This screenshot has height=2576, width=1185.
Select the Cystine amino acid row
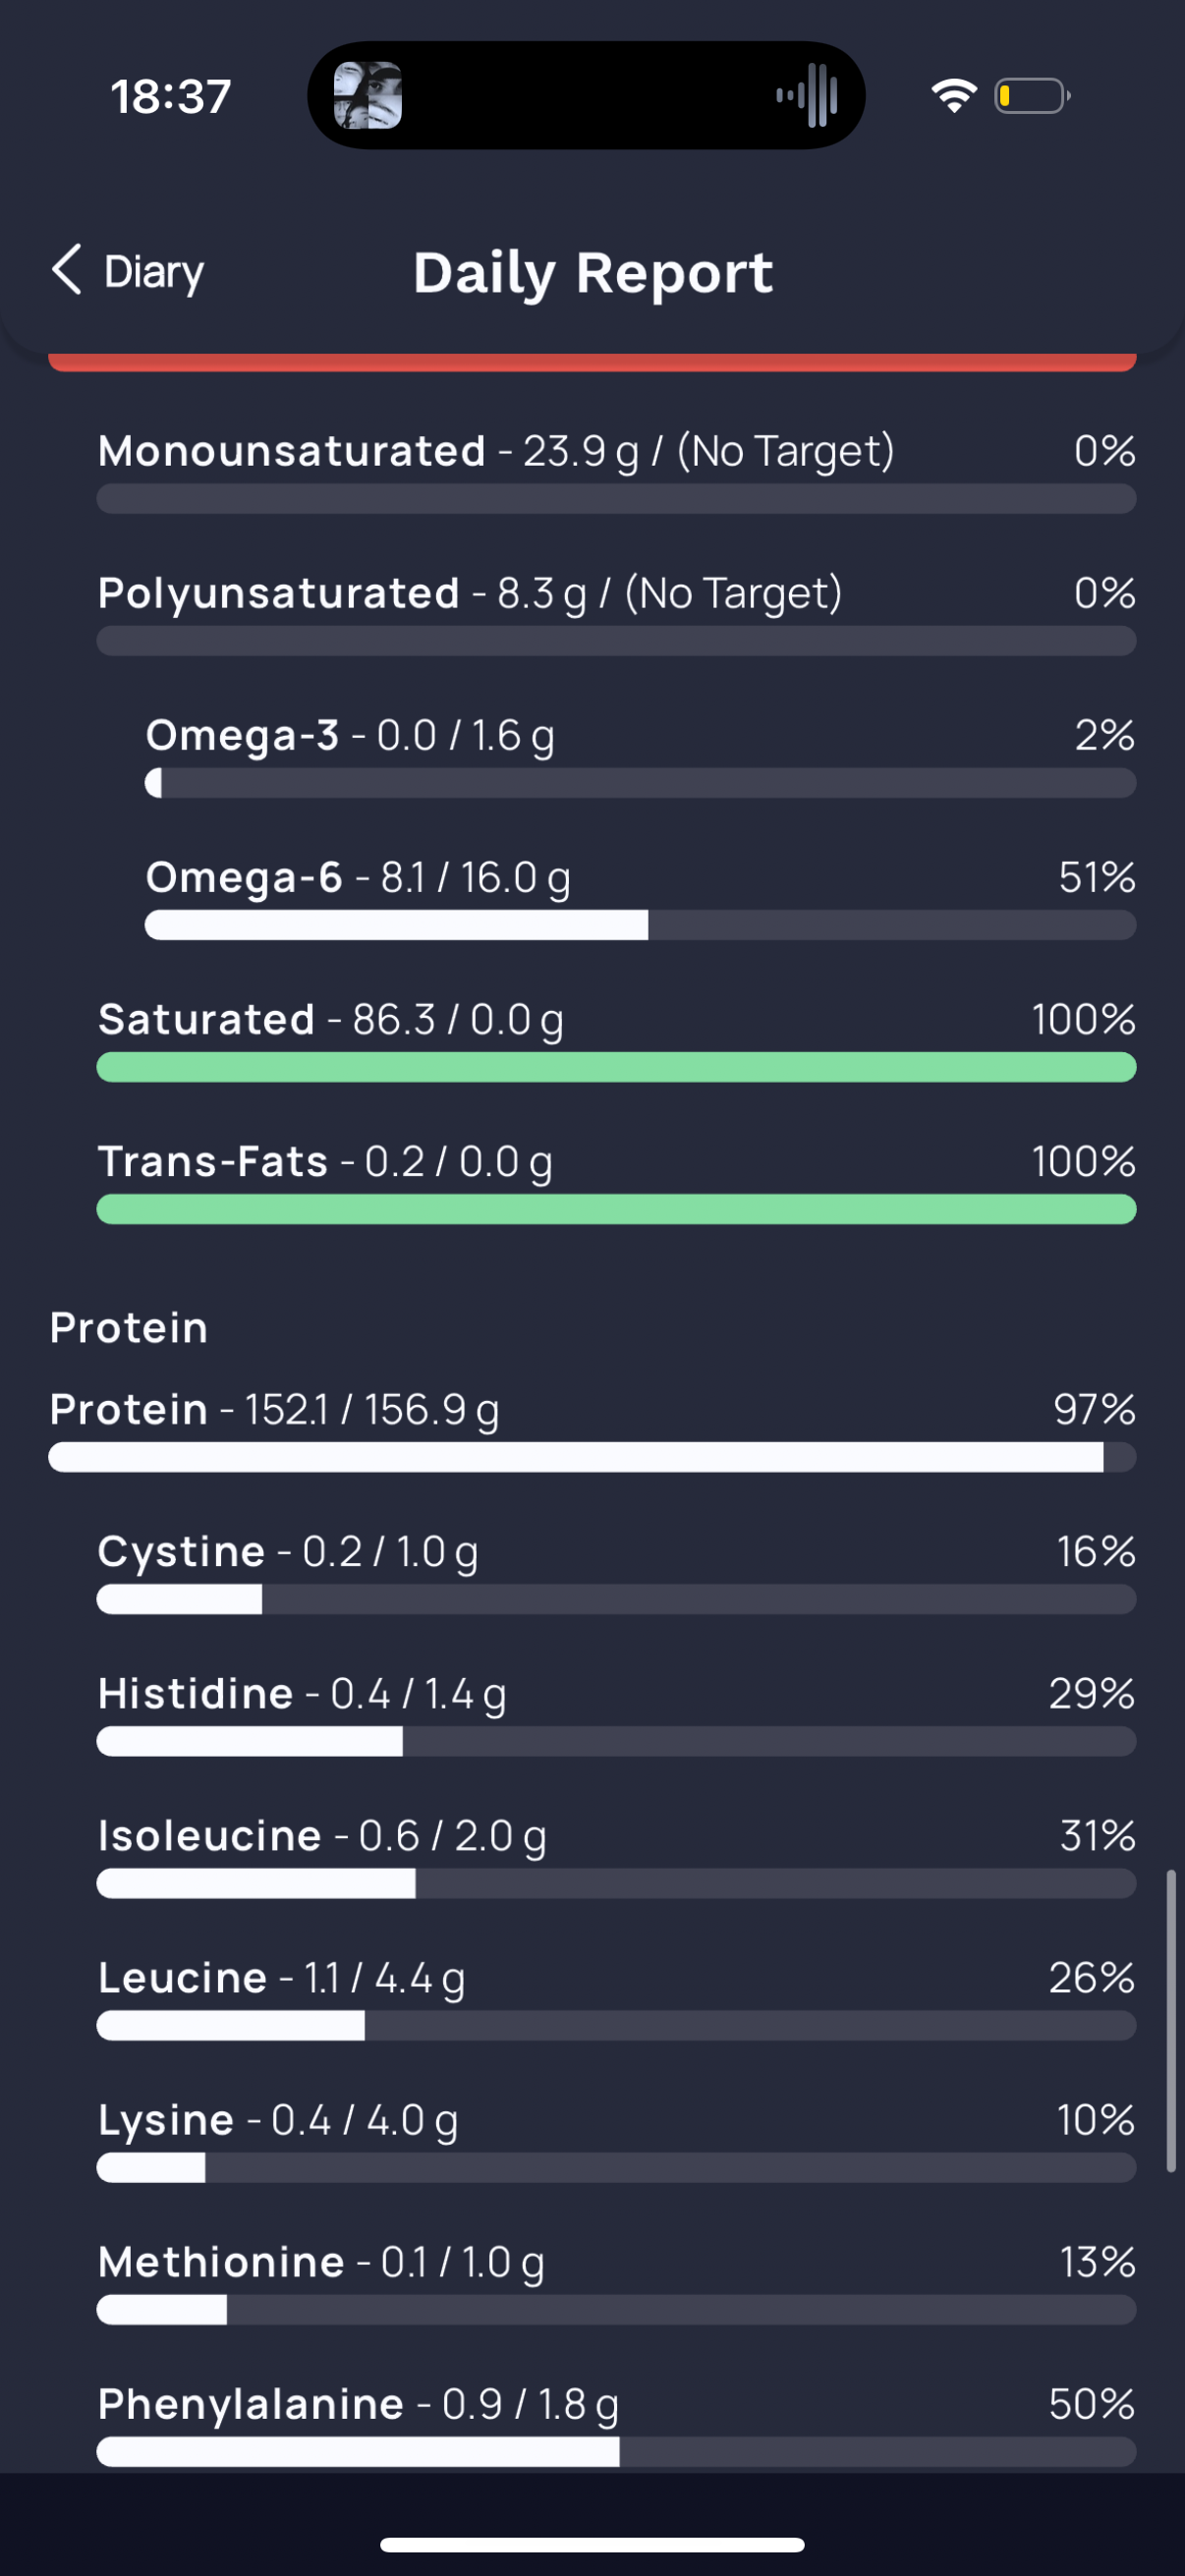click(616, 1571)
